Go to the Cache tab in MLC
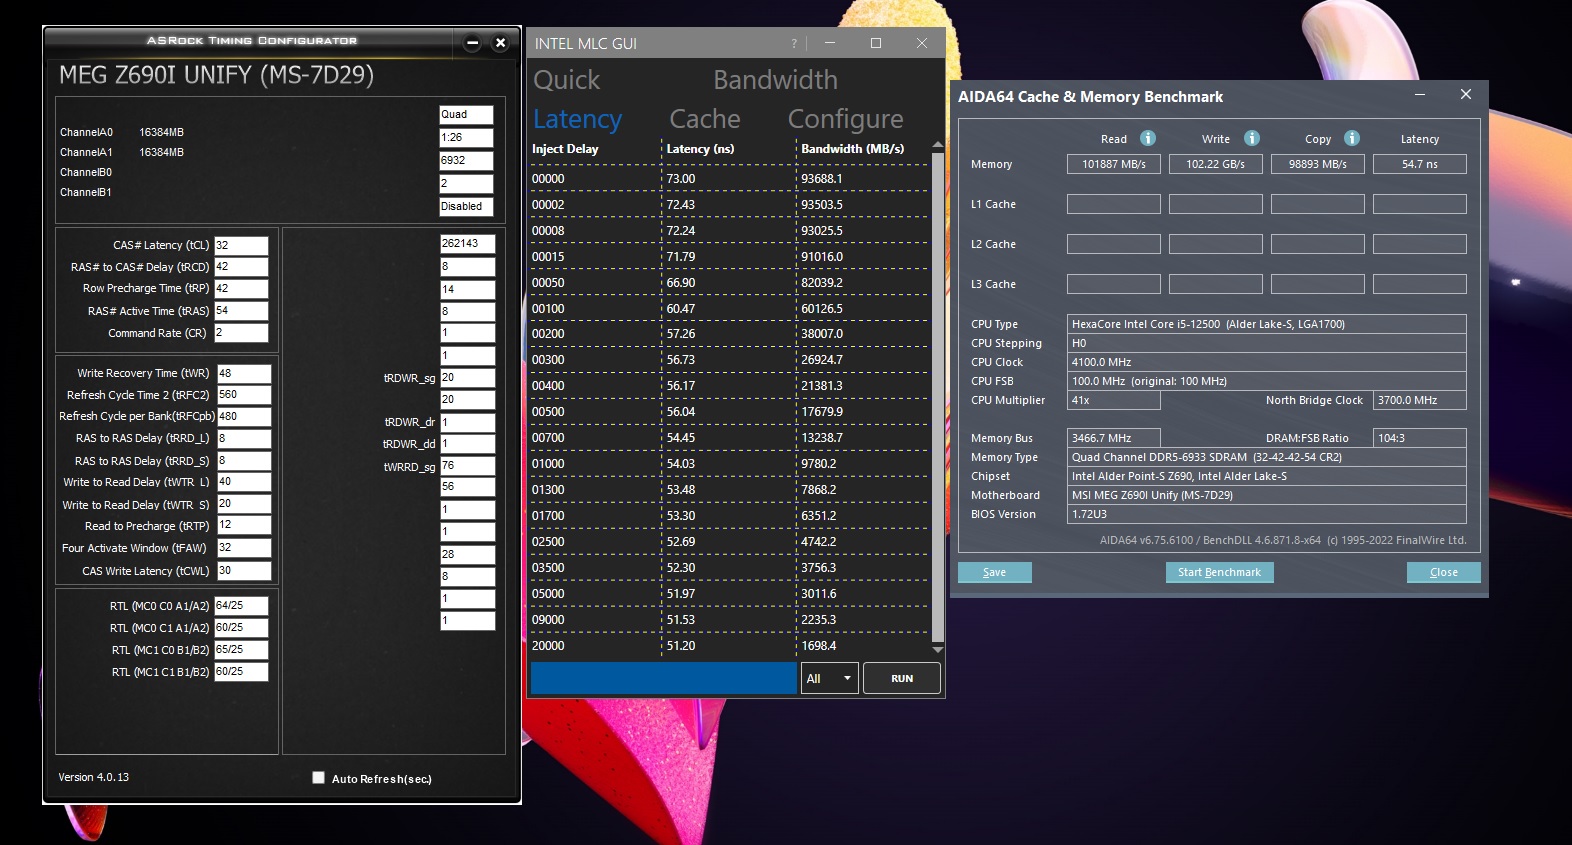Image resolution: width=1572 pixels, height=845 pixels. click(705, 119)
